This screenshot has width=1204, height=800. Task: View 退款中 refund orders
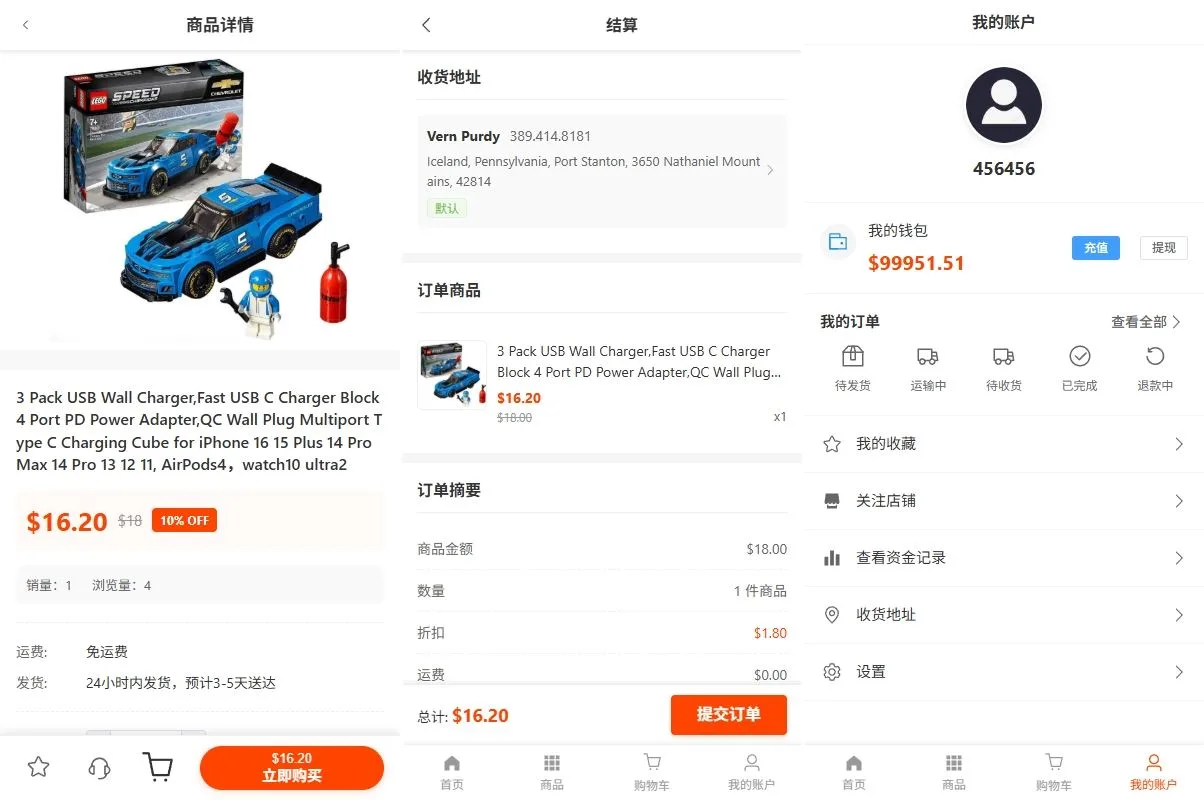click(1155, 367)
